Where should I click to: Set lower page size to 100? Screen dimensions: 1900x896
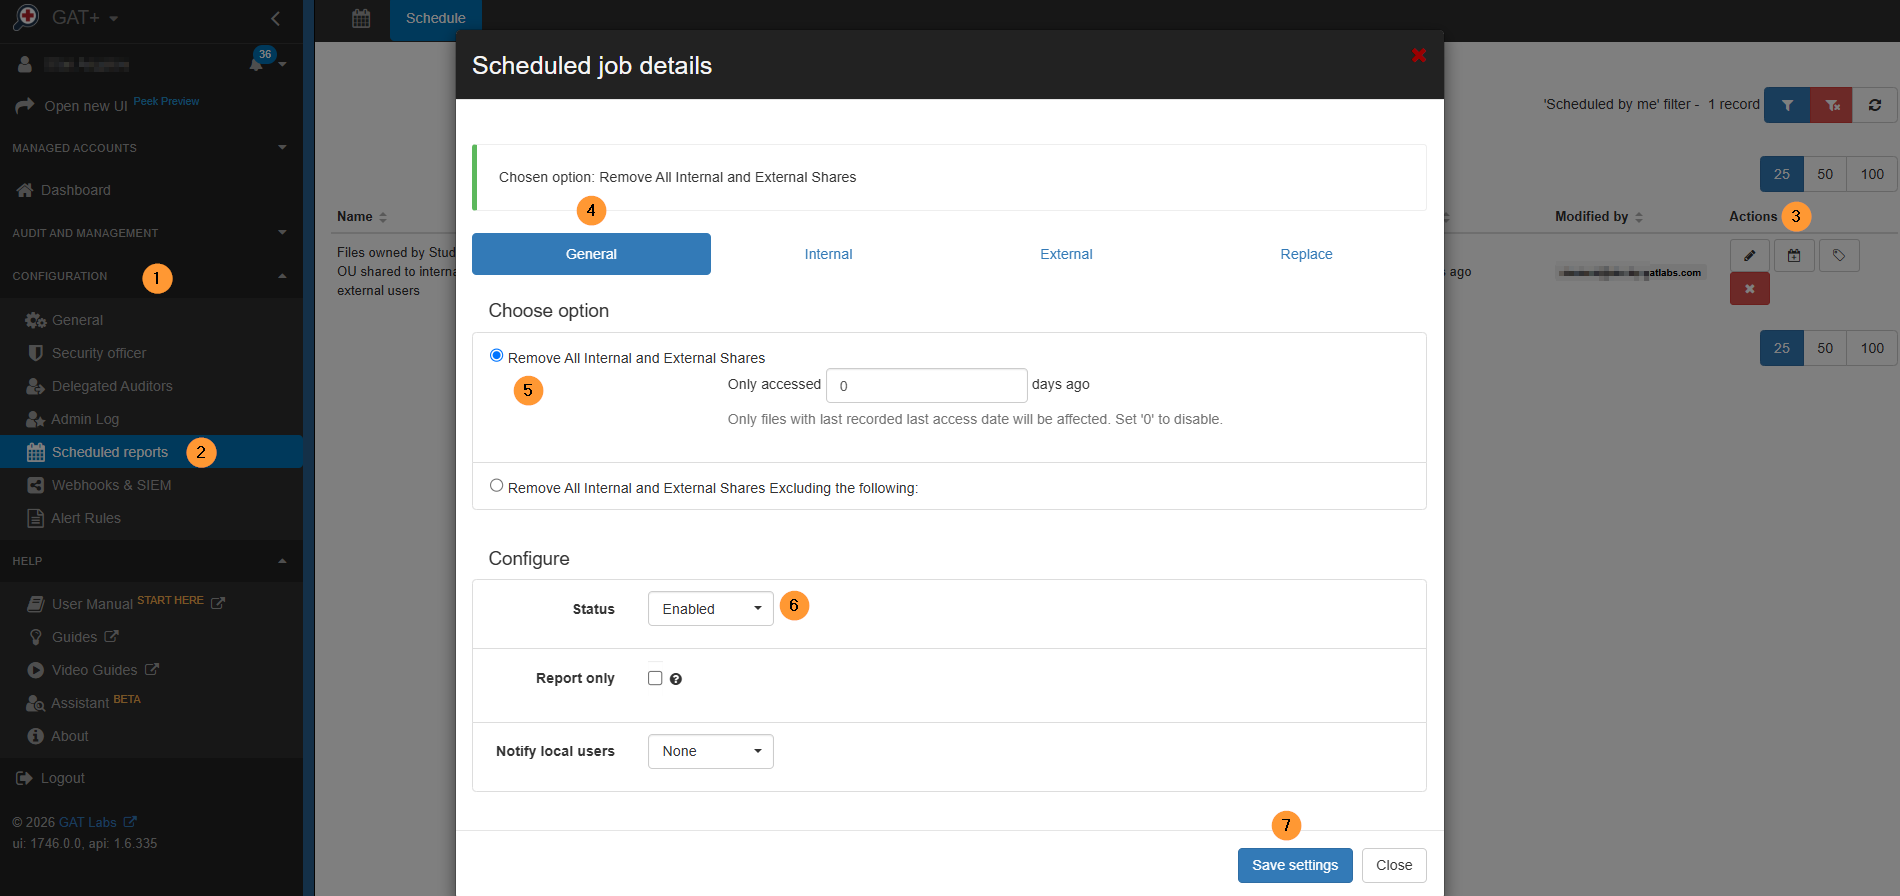pyautogui.click(x=1872, y=348)
